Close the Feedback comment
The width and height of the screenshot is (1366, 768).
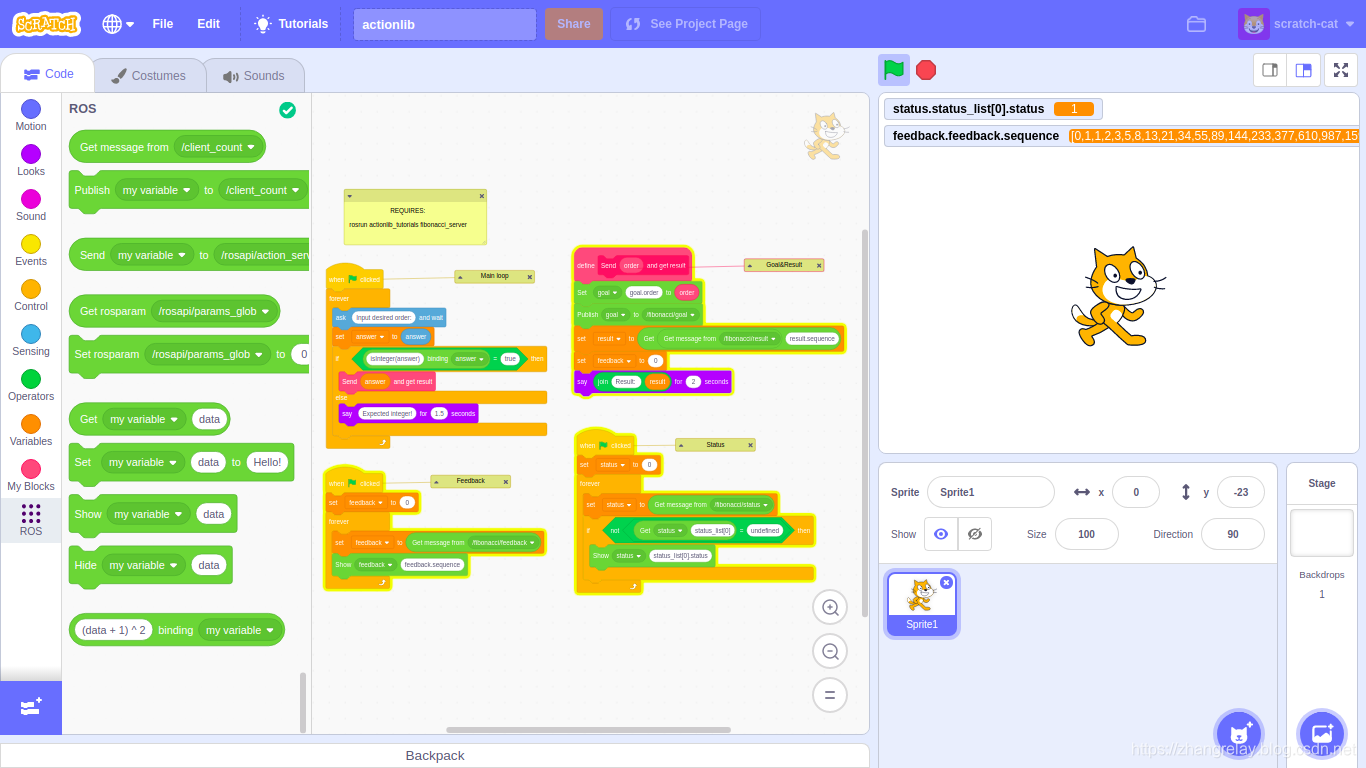[x=505, y=481]
